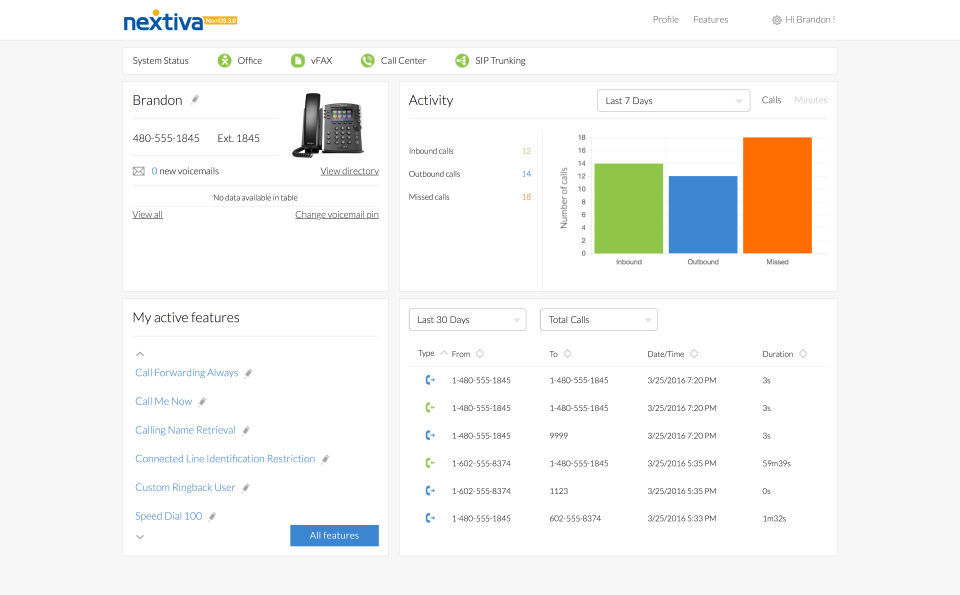Open Change voicemail pin link
Viewport: 960px width, 595px height.
(x=337, y=215)
